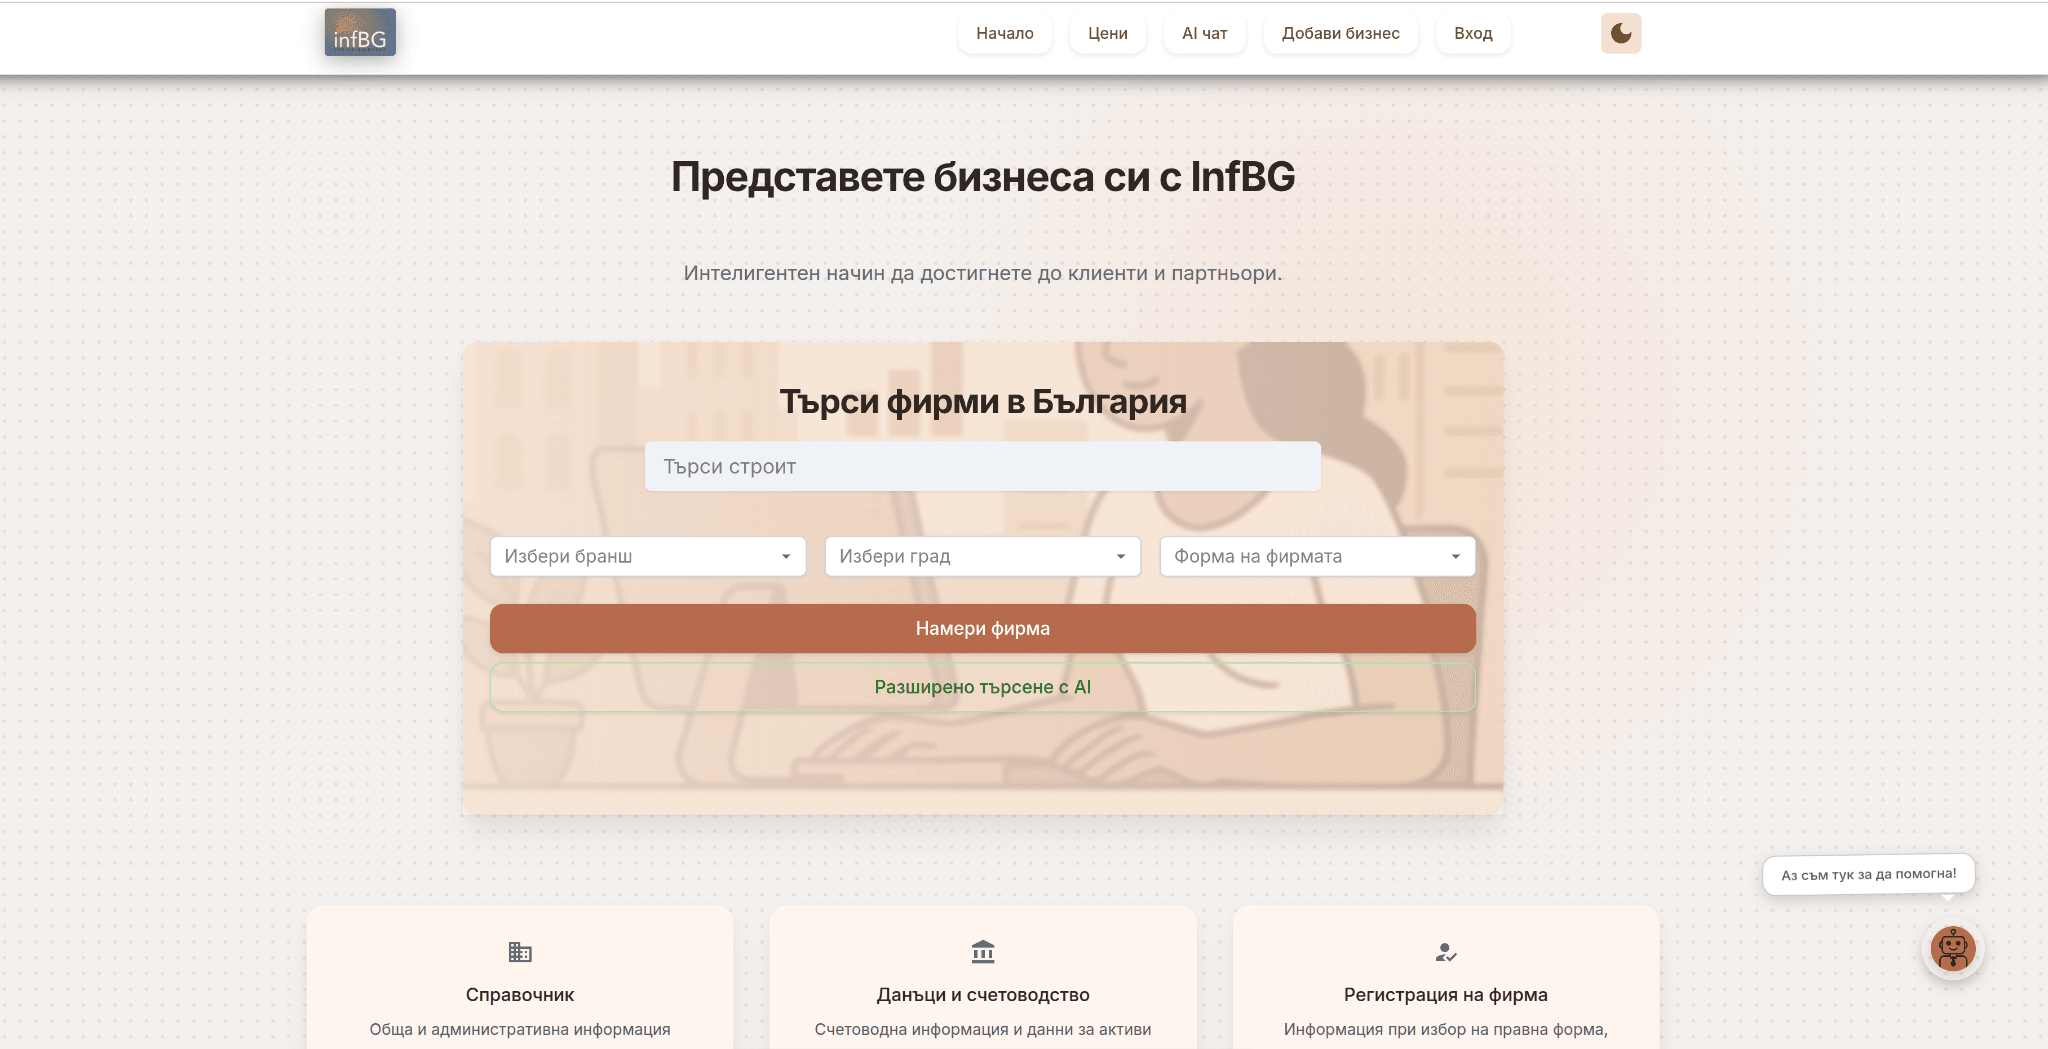Open the Цени page
The height and width of the screenshot is (1049, 2048).
point(1108,33)
